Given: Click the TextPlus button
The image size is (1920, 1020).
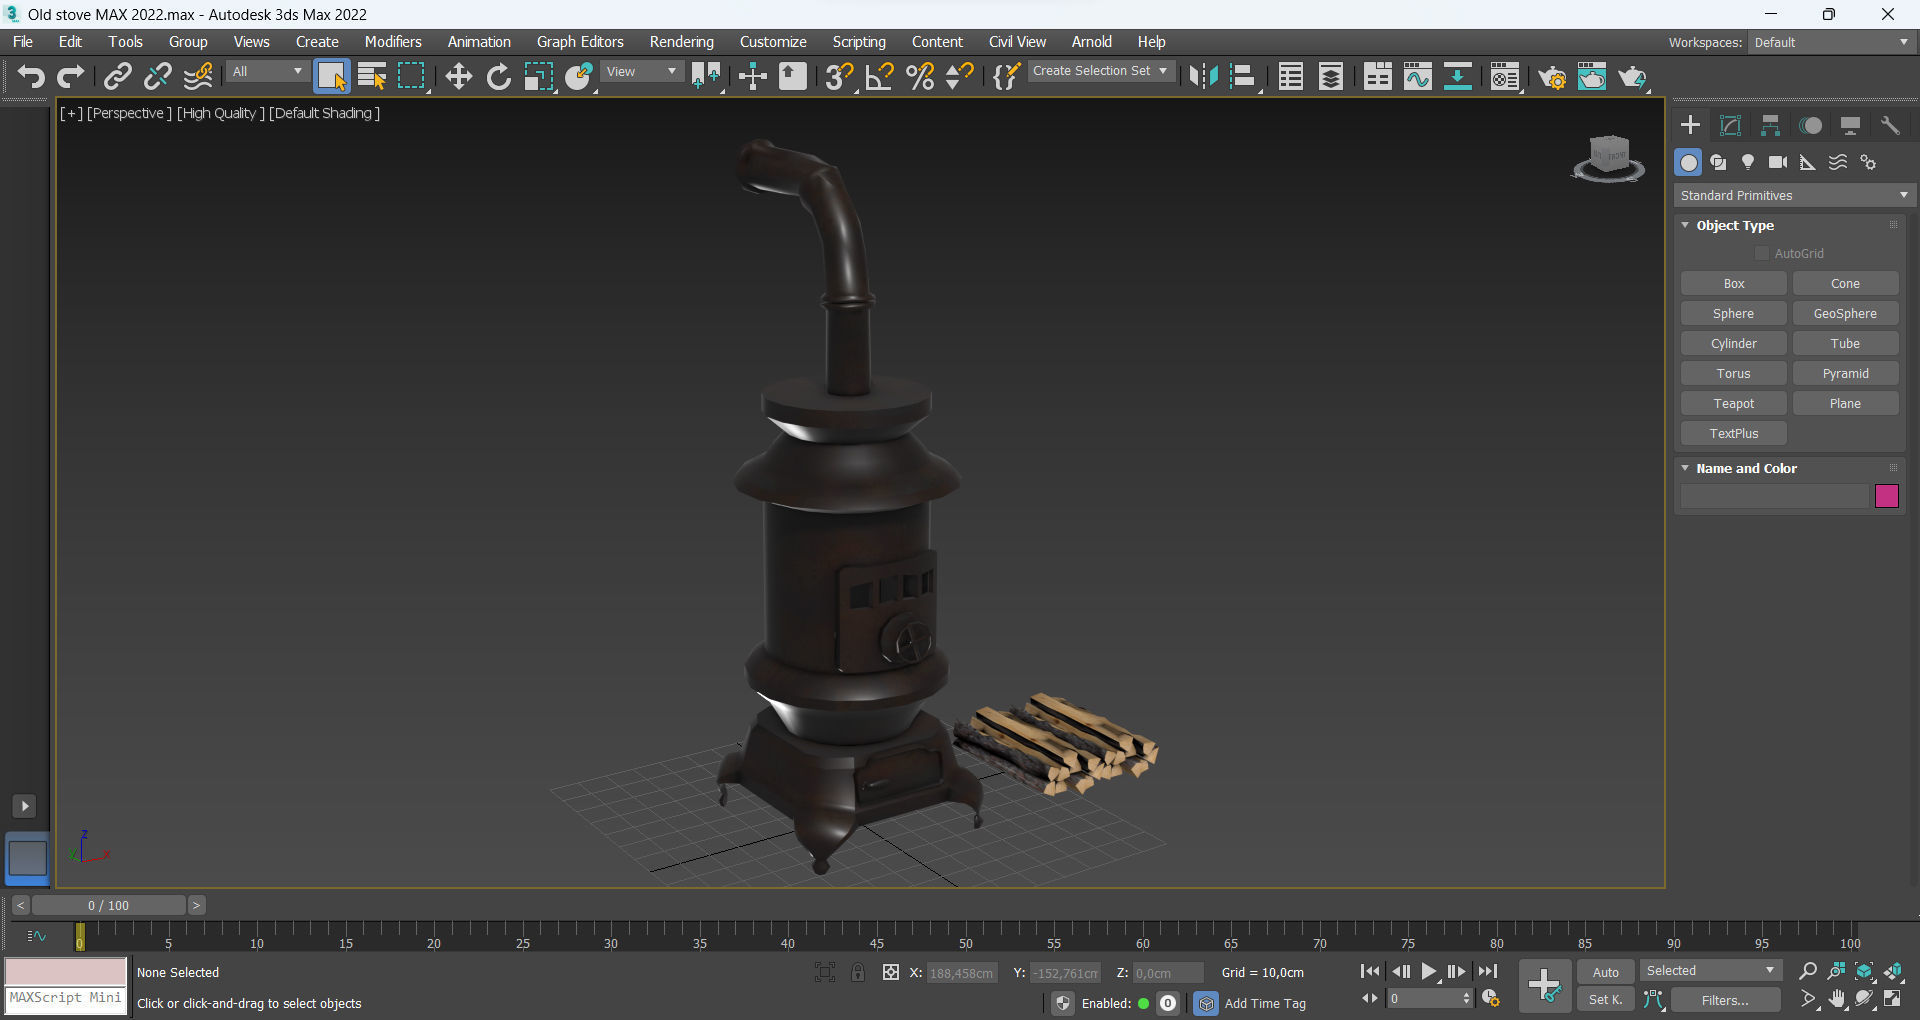Looking at the screenshot, I should [x=1733, y=433].
